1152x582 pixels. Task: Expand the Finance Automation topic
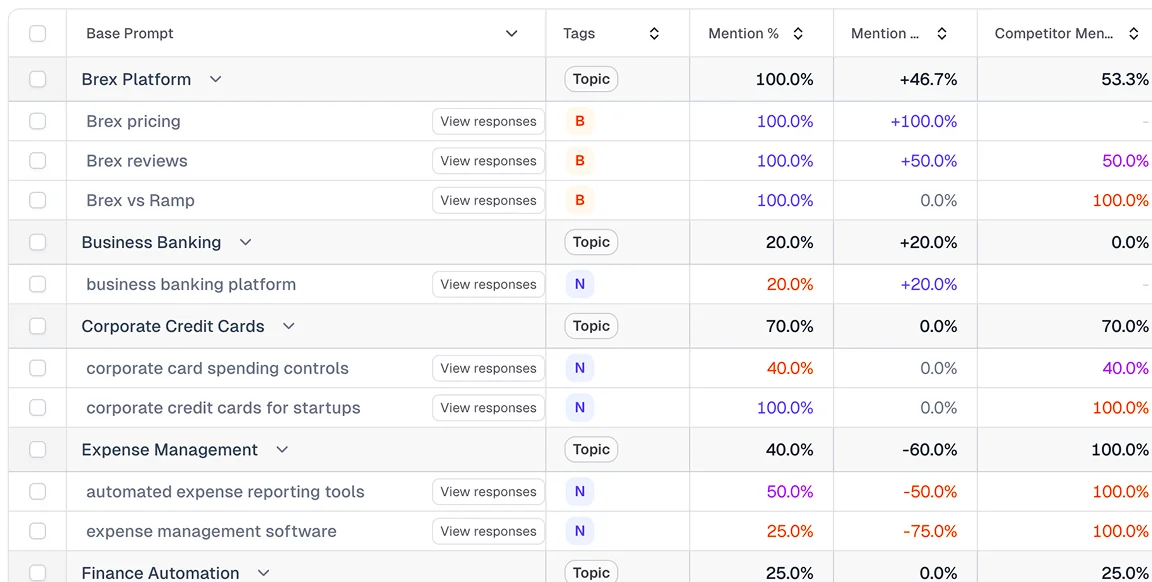[262, 572]
